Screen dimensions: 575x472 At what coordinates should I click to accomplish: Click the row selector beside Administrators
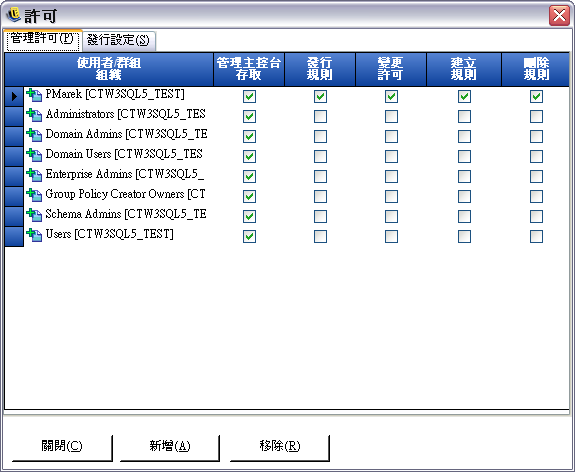(x=14, y=117)
